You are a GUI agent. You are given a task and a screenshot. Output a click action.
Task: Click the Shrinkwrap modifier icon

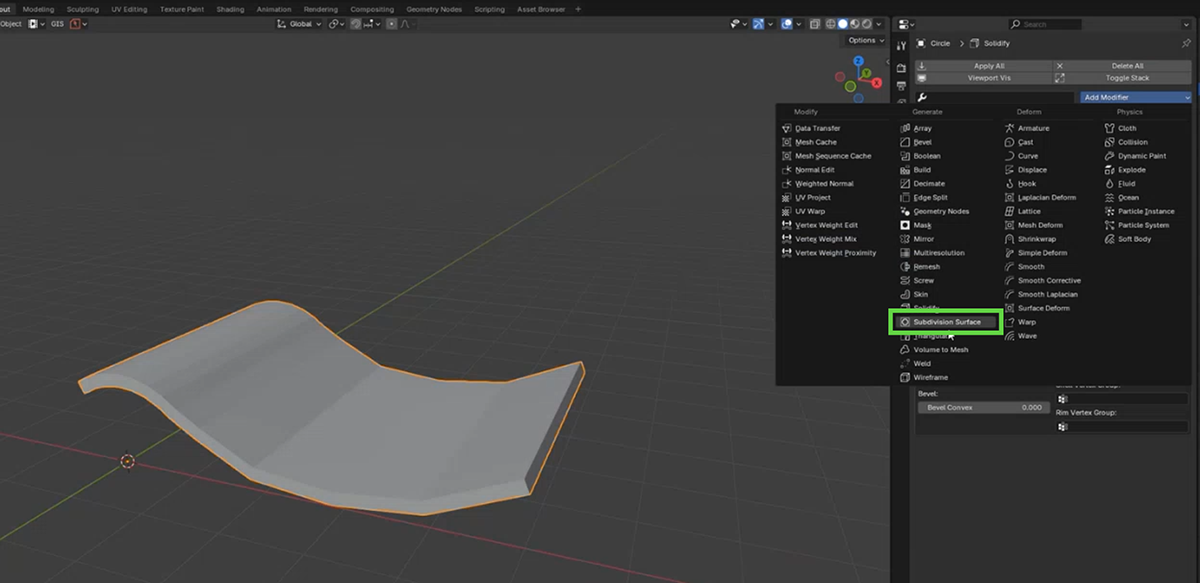1010,239
